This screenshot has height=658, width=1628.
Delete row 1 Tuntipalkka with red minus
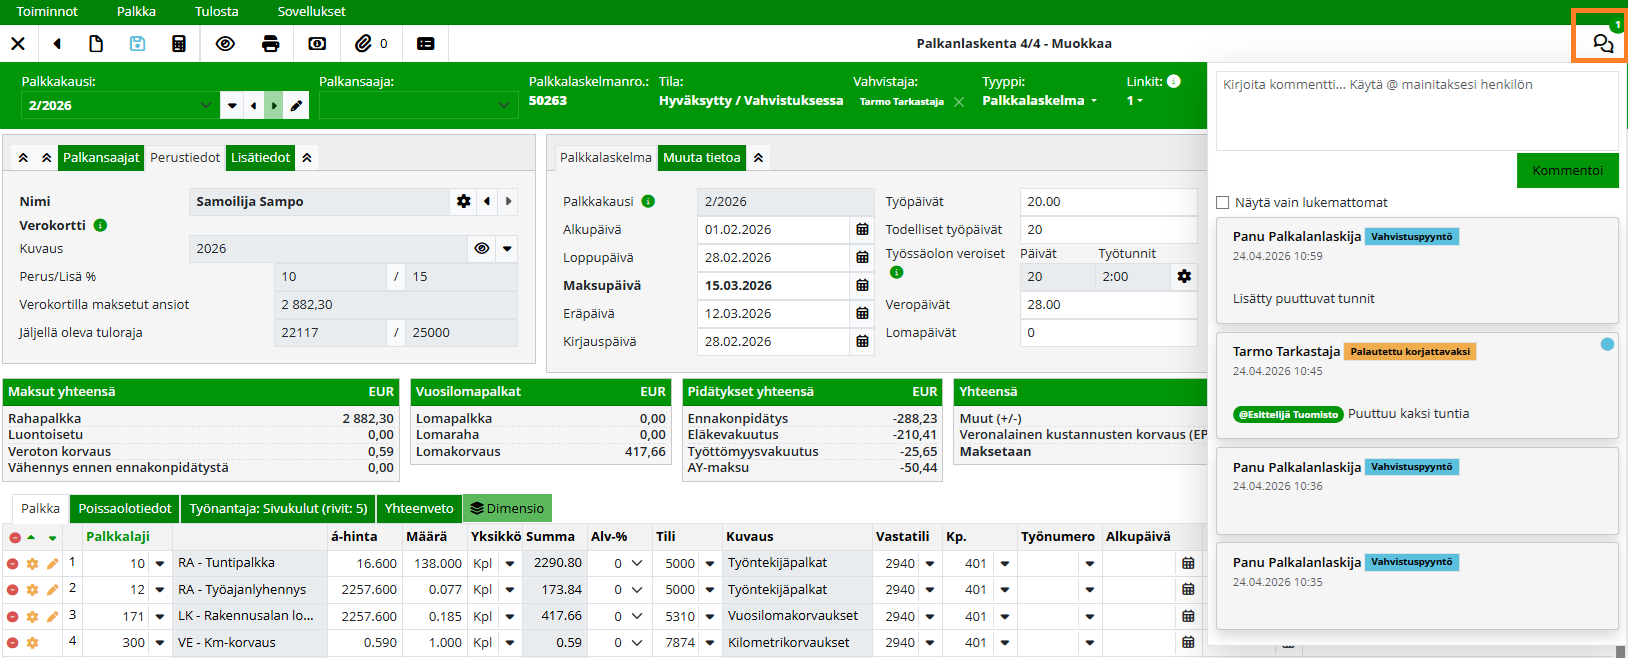point(13,564)
